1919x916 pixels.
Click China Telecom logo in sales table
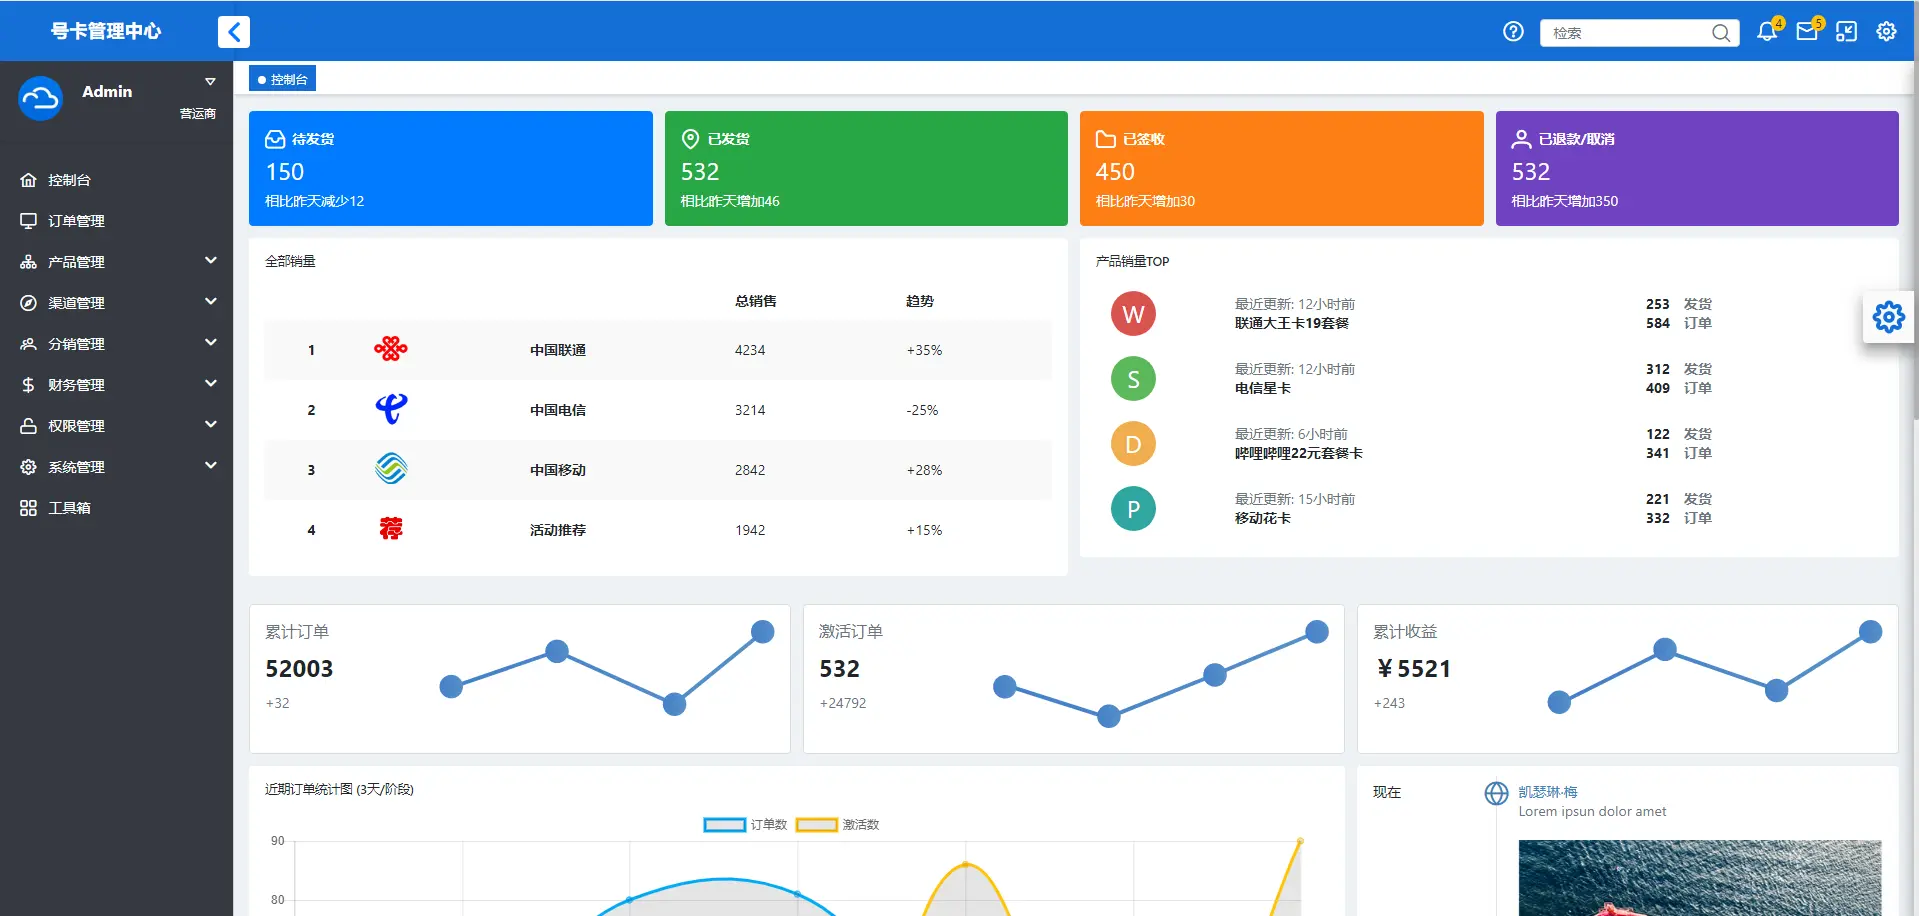coord(391,409)
